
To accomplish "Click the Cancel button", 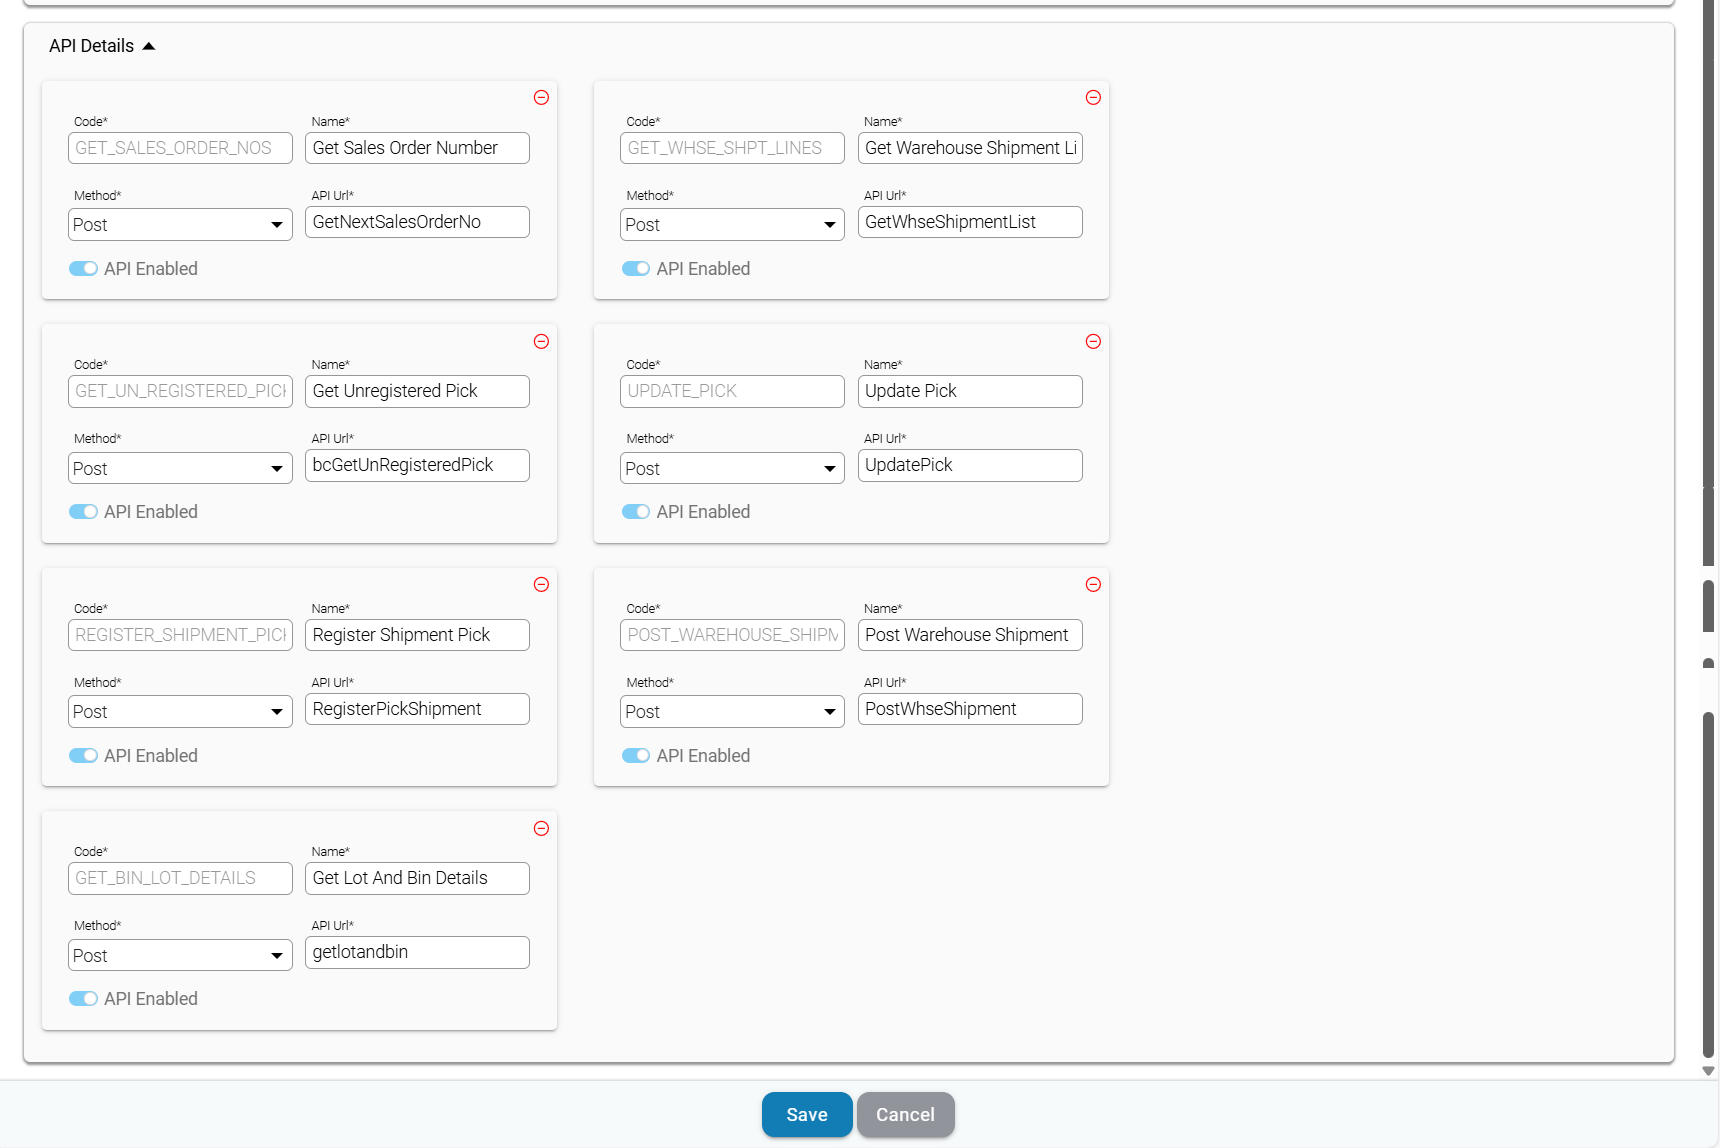I will 905,1115.
